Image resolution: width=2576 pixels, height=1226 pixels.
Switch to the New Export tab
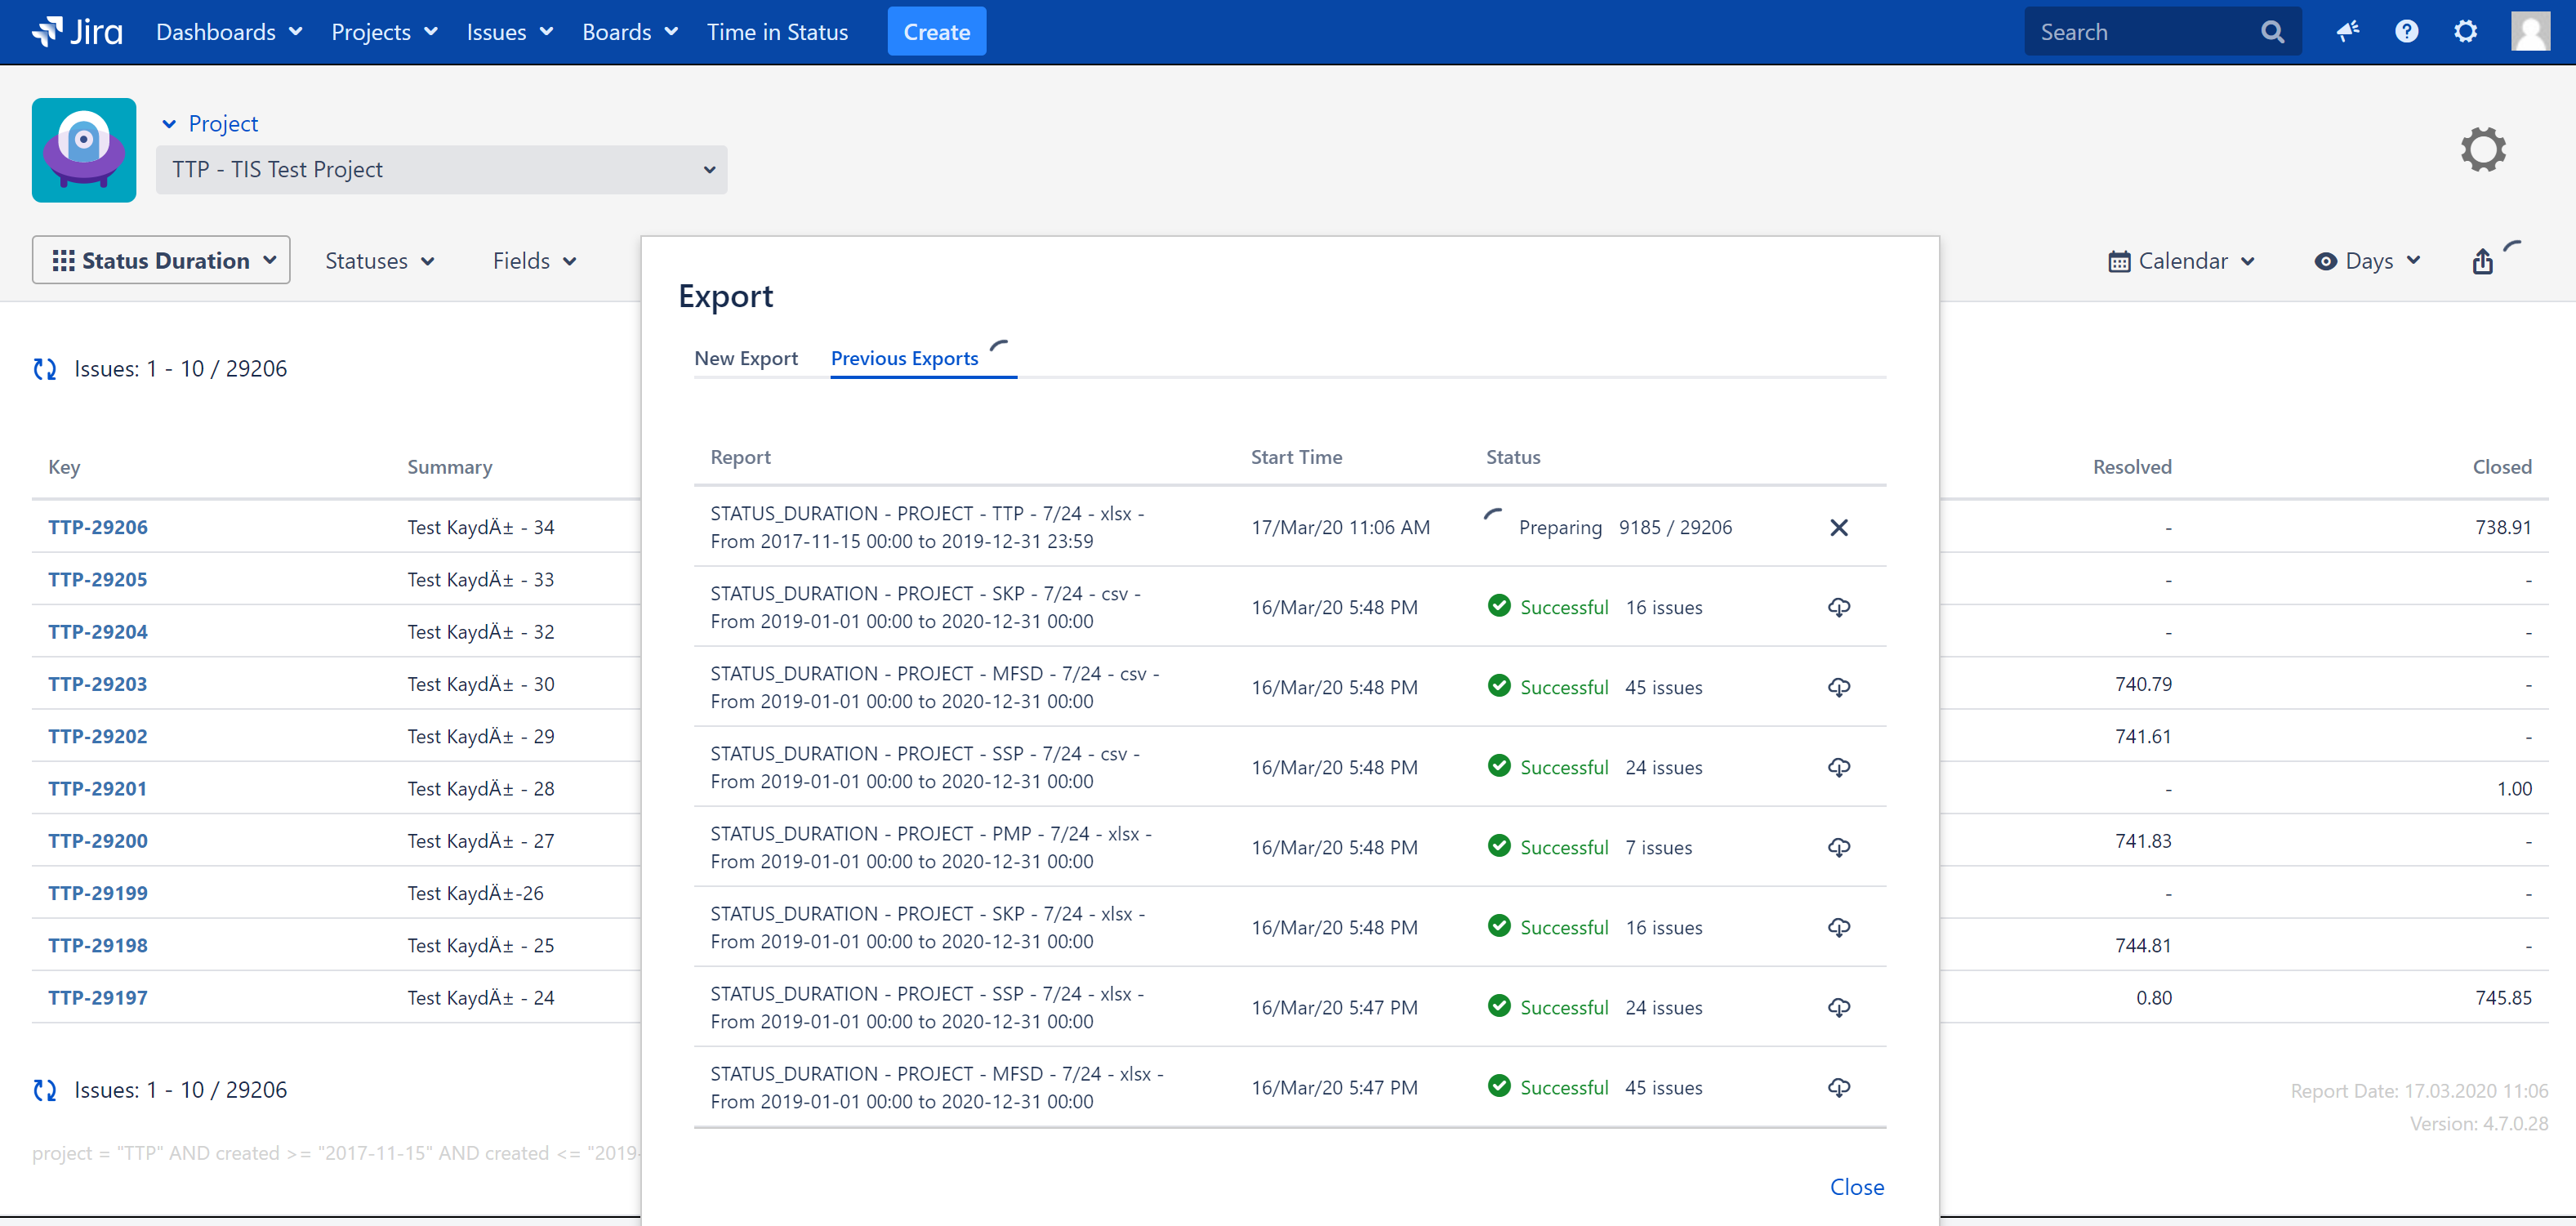[745, 358]
